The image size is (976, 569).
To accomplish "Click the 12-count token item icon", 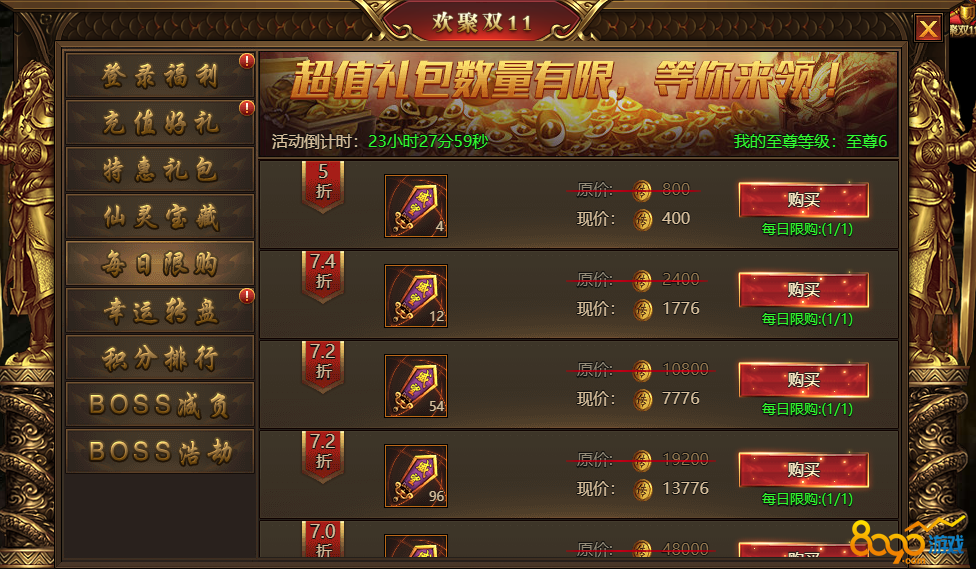I will (x=416, y=296).
